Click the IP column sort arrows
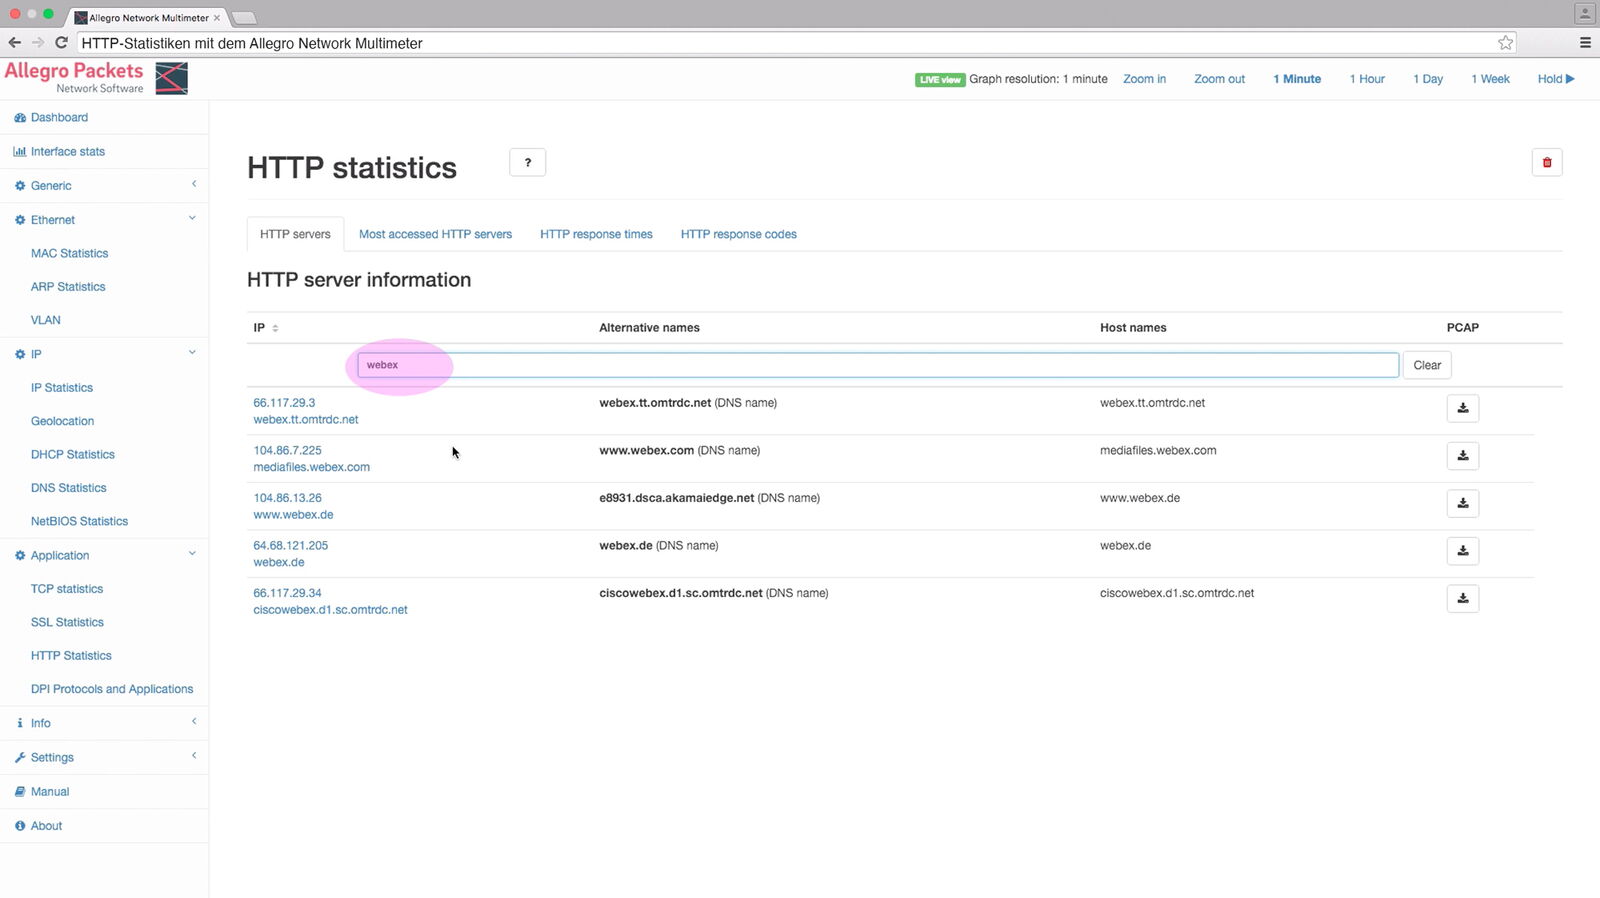The height and width of the screenshot is (898, 1600). (x=275, y=329)
